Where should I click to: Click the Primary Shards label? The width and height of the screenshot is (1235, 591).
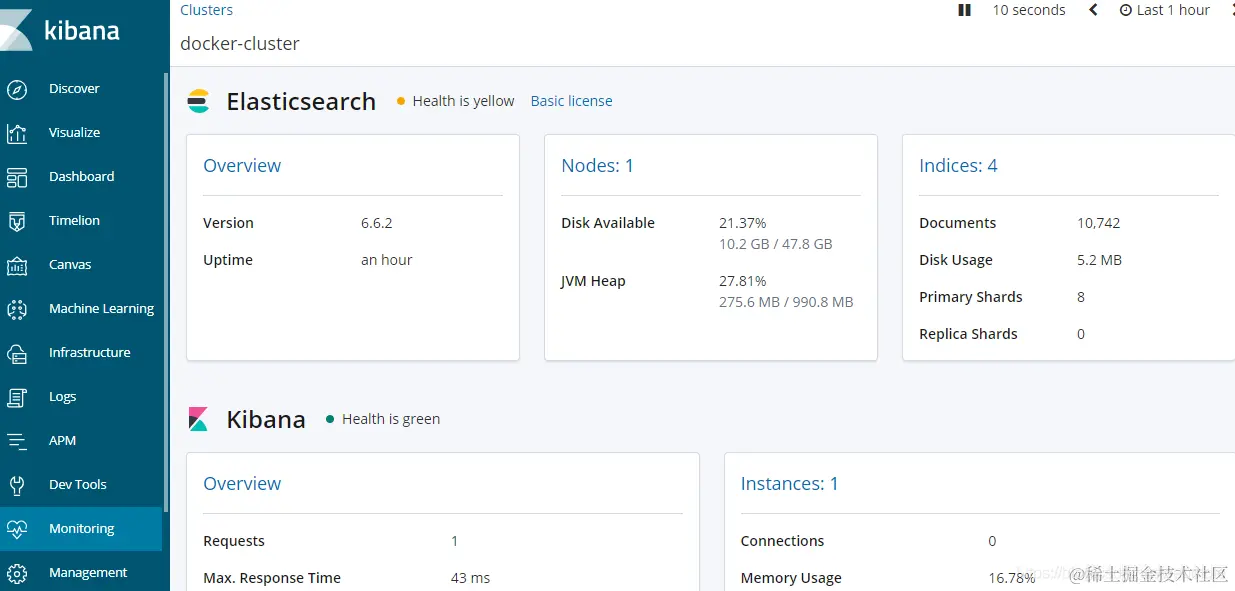point(971,297)
